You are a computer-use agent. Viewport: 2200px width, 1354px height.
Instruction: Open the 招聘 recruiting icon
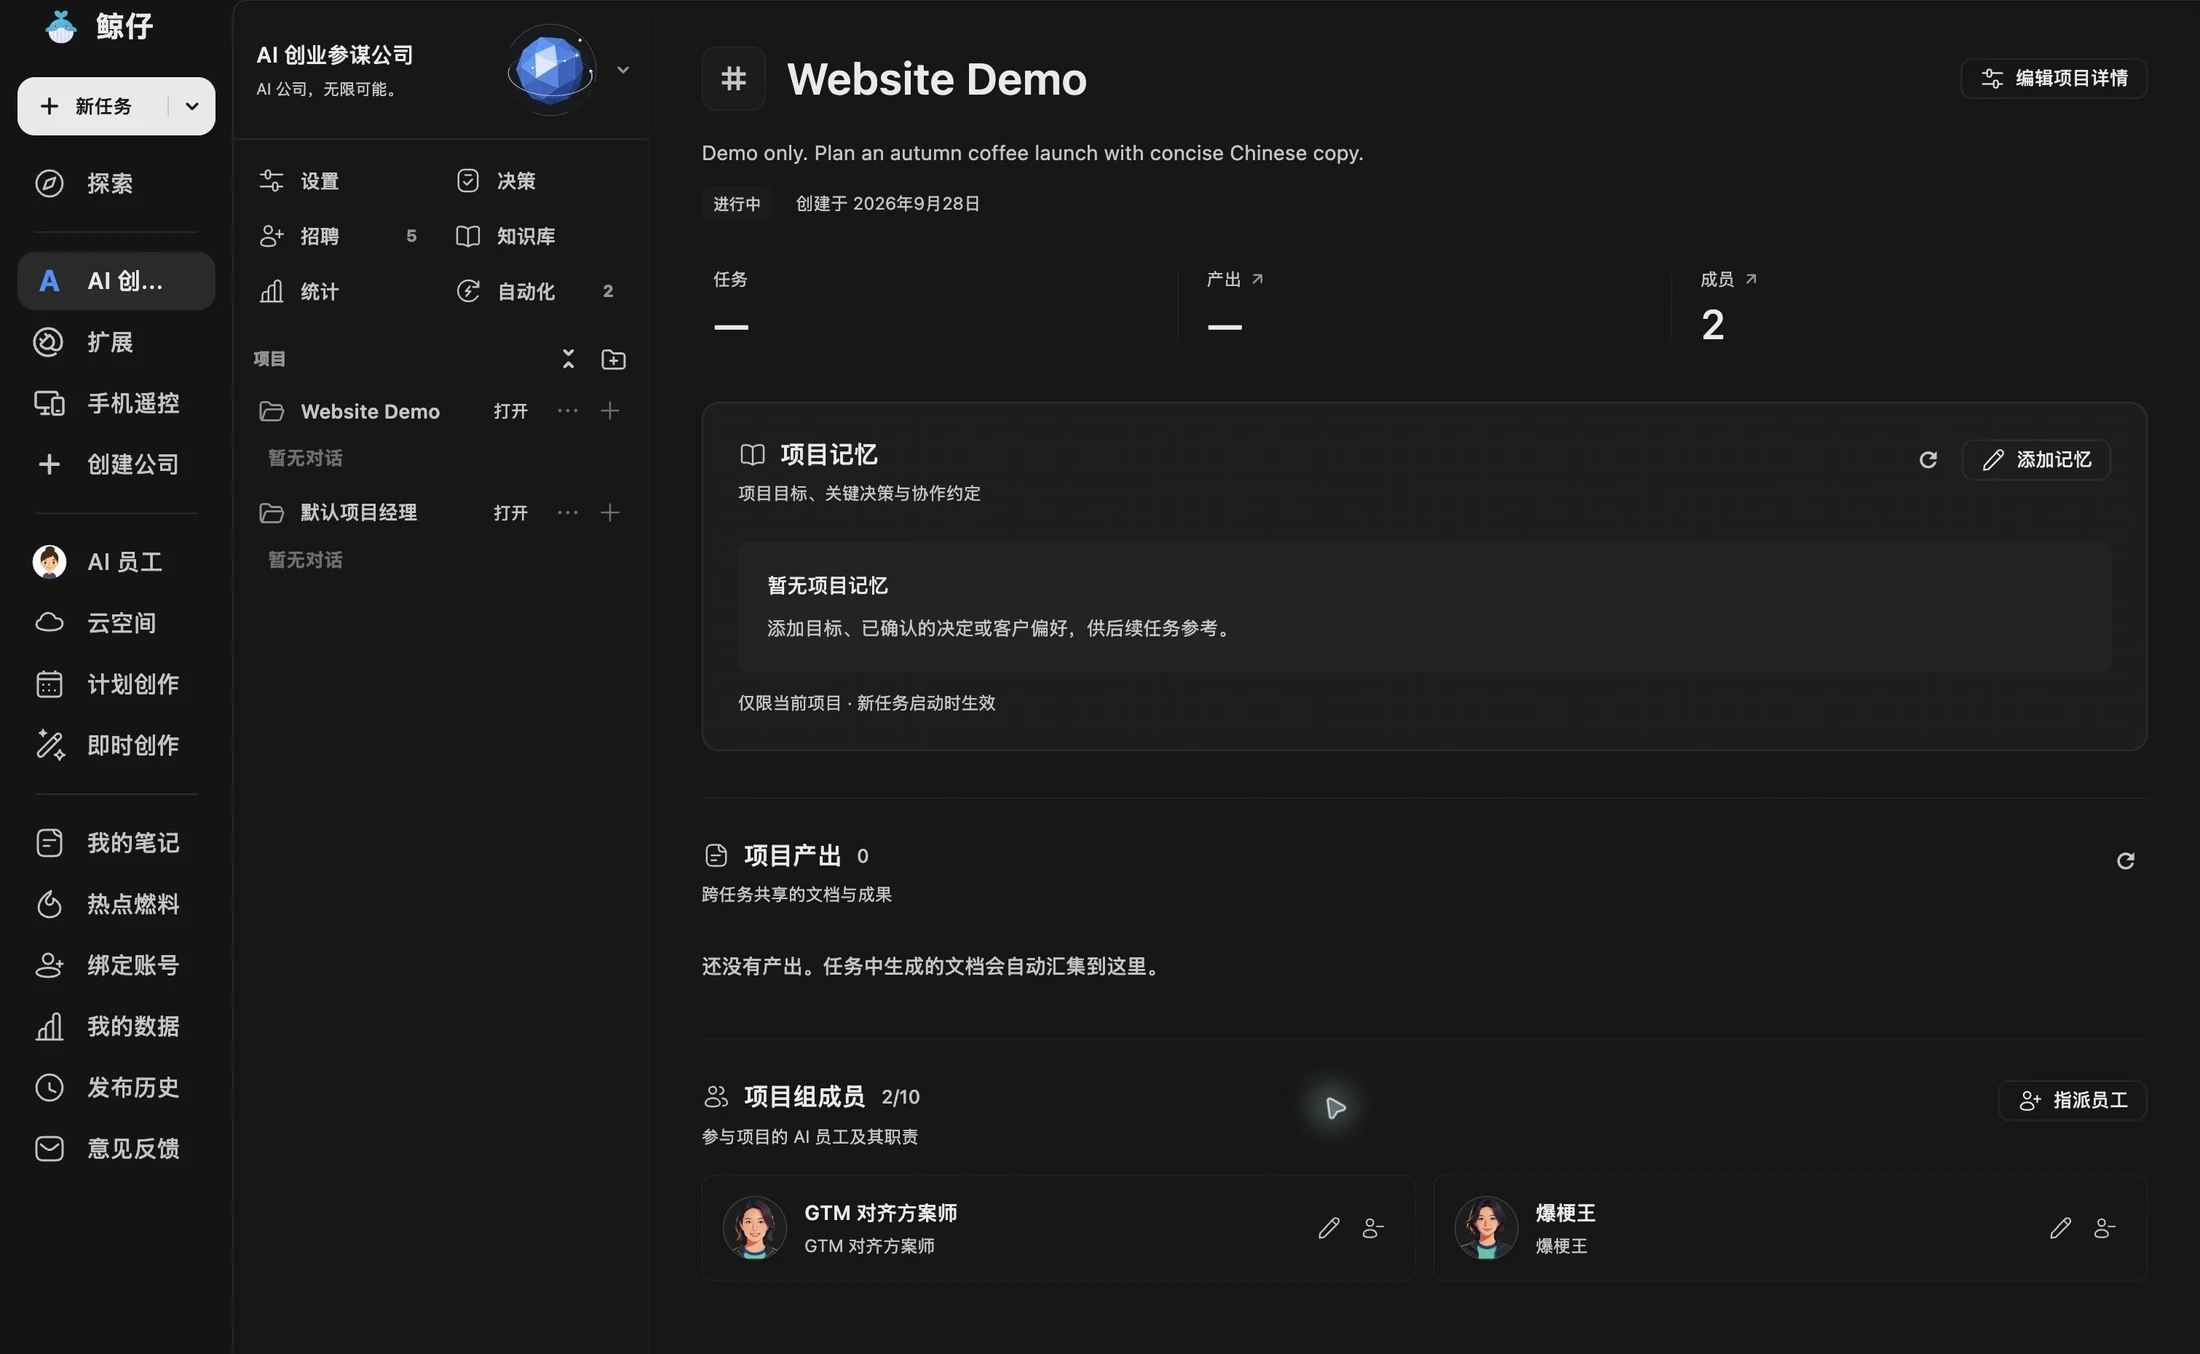tap(271, 236)
